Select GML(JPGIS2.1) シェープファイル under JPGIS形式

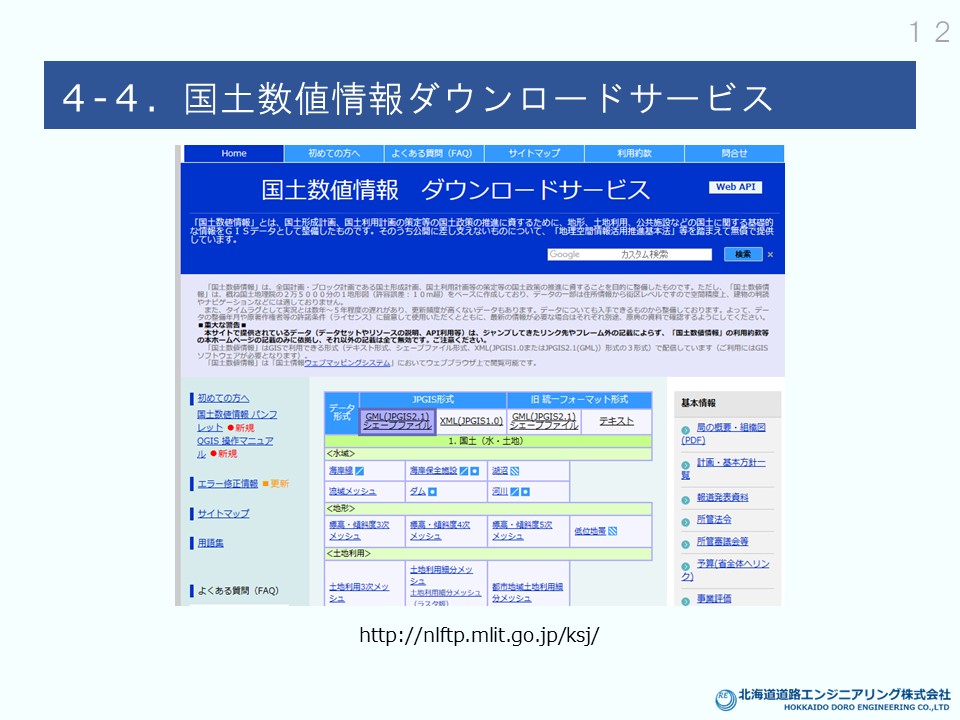coord(396,421)
